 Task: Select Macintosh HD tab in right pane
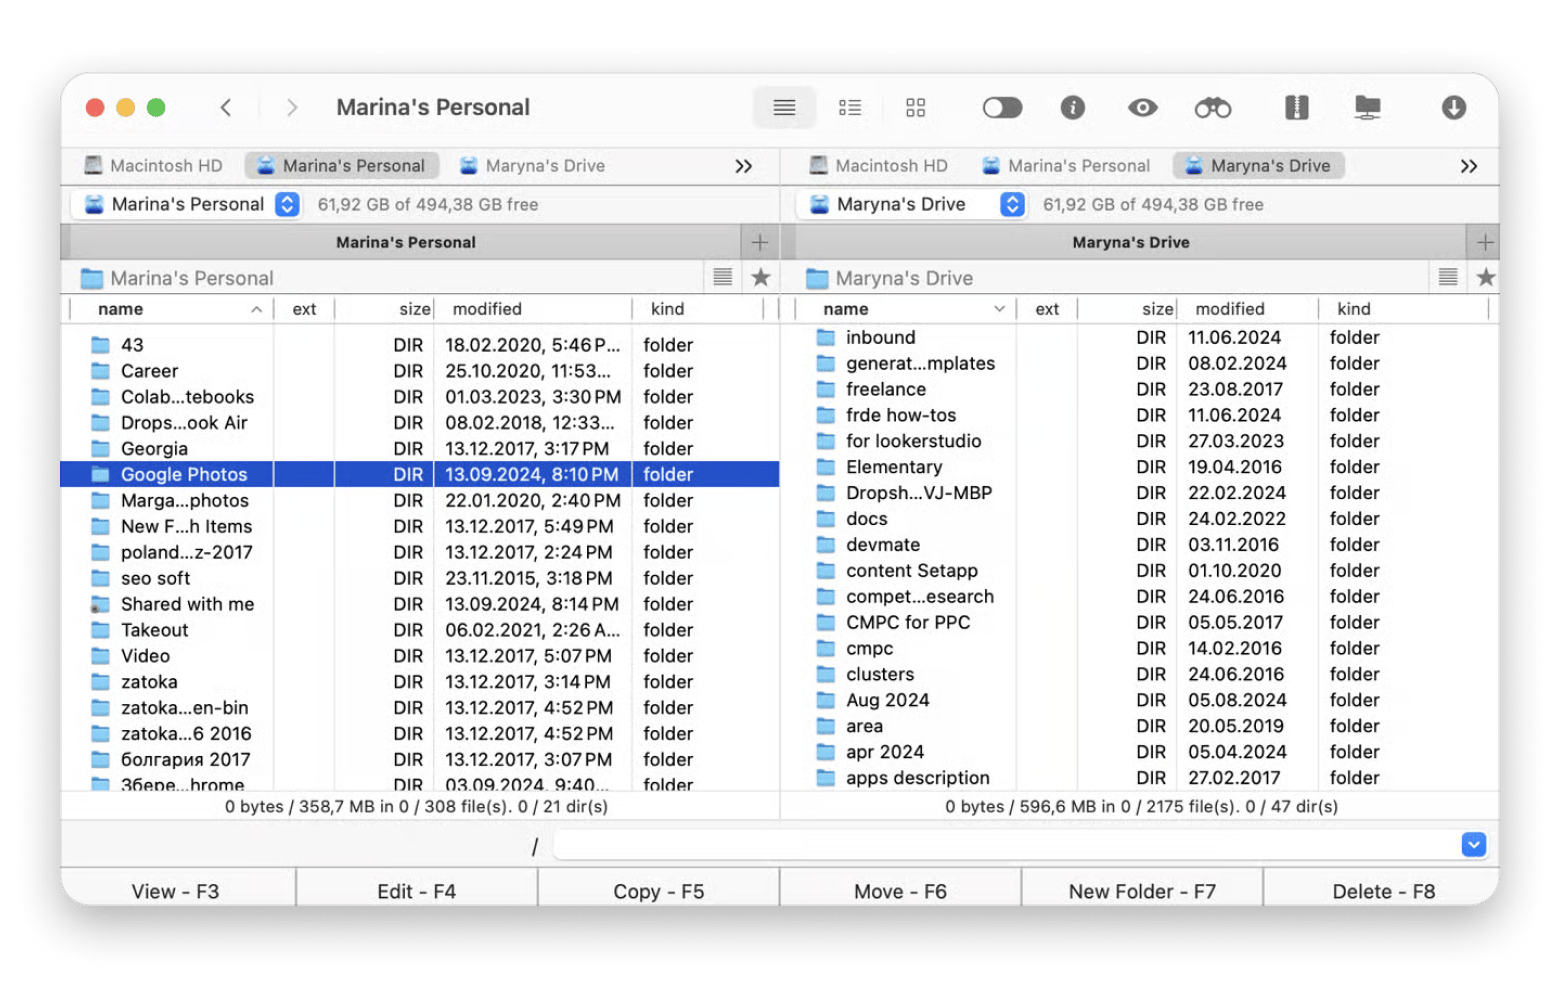tap(878, 166)
